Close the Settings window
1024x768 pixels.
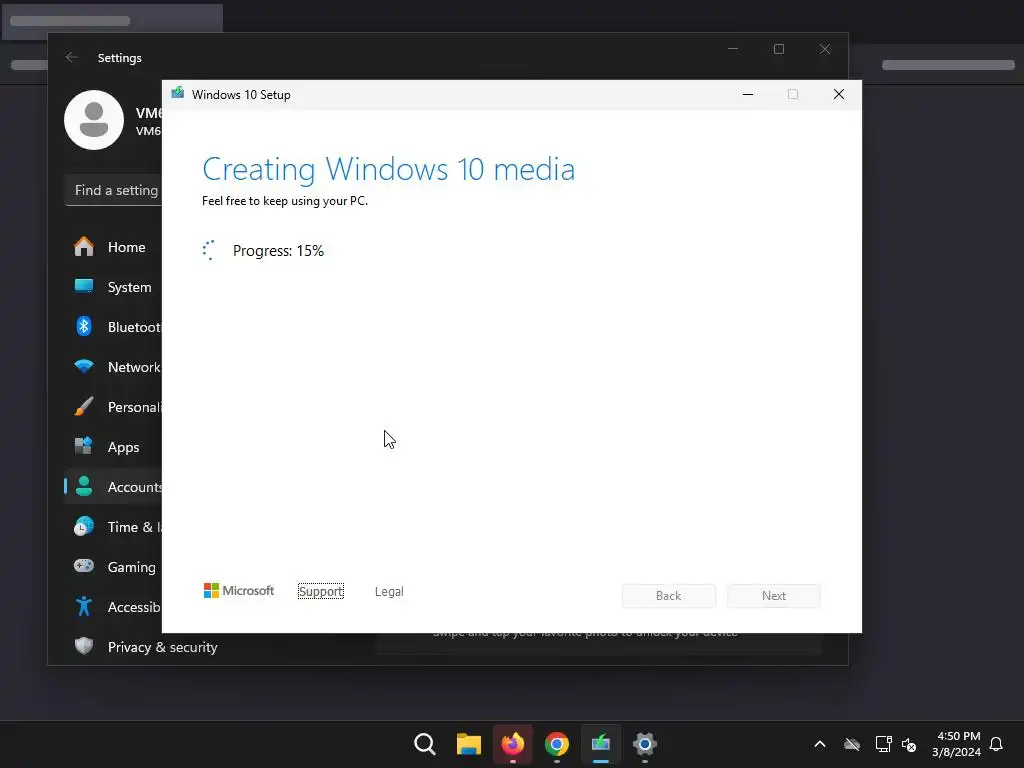point(825,50)
